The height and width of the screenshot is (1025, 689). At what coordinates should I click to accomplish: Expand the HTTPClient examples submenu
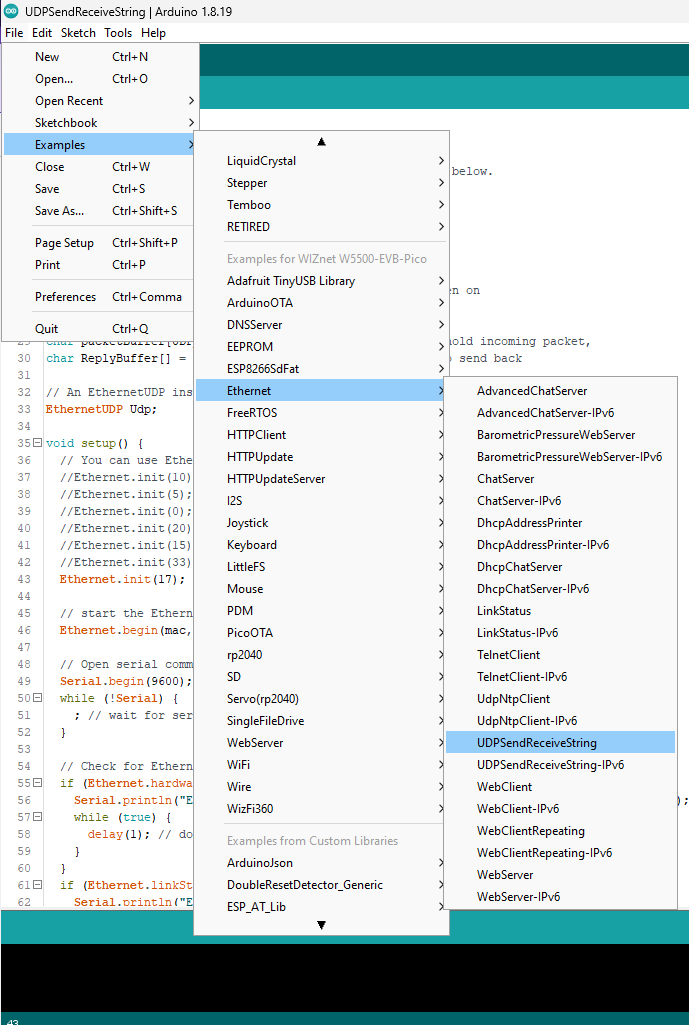click(321, 435)
